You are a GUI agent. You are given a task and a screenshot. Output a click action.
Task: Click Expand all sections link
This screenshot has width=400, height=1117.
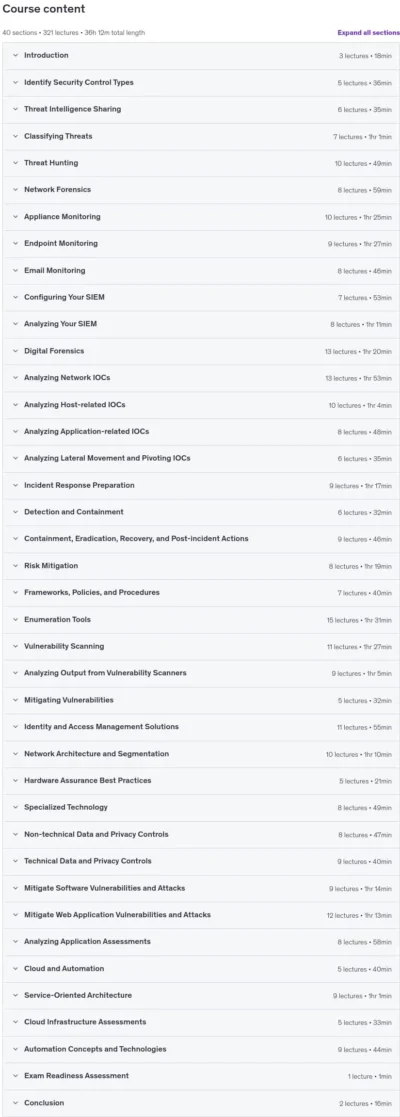click(x=368, y=33)
